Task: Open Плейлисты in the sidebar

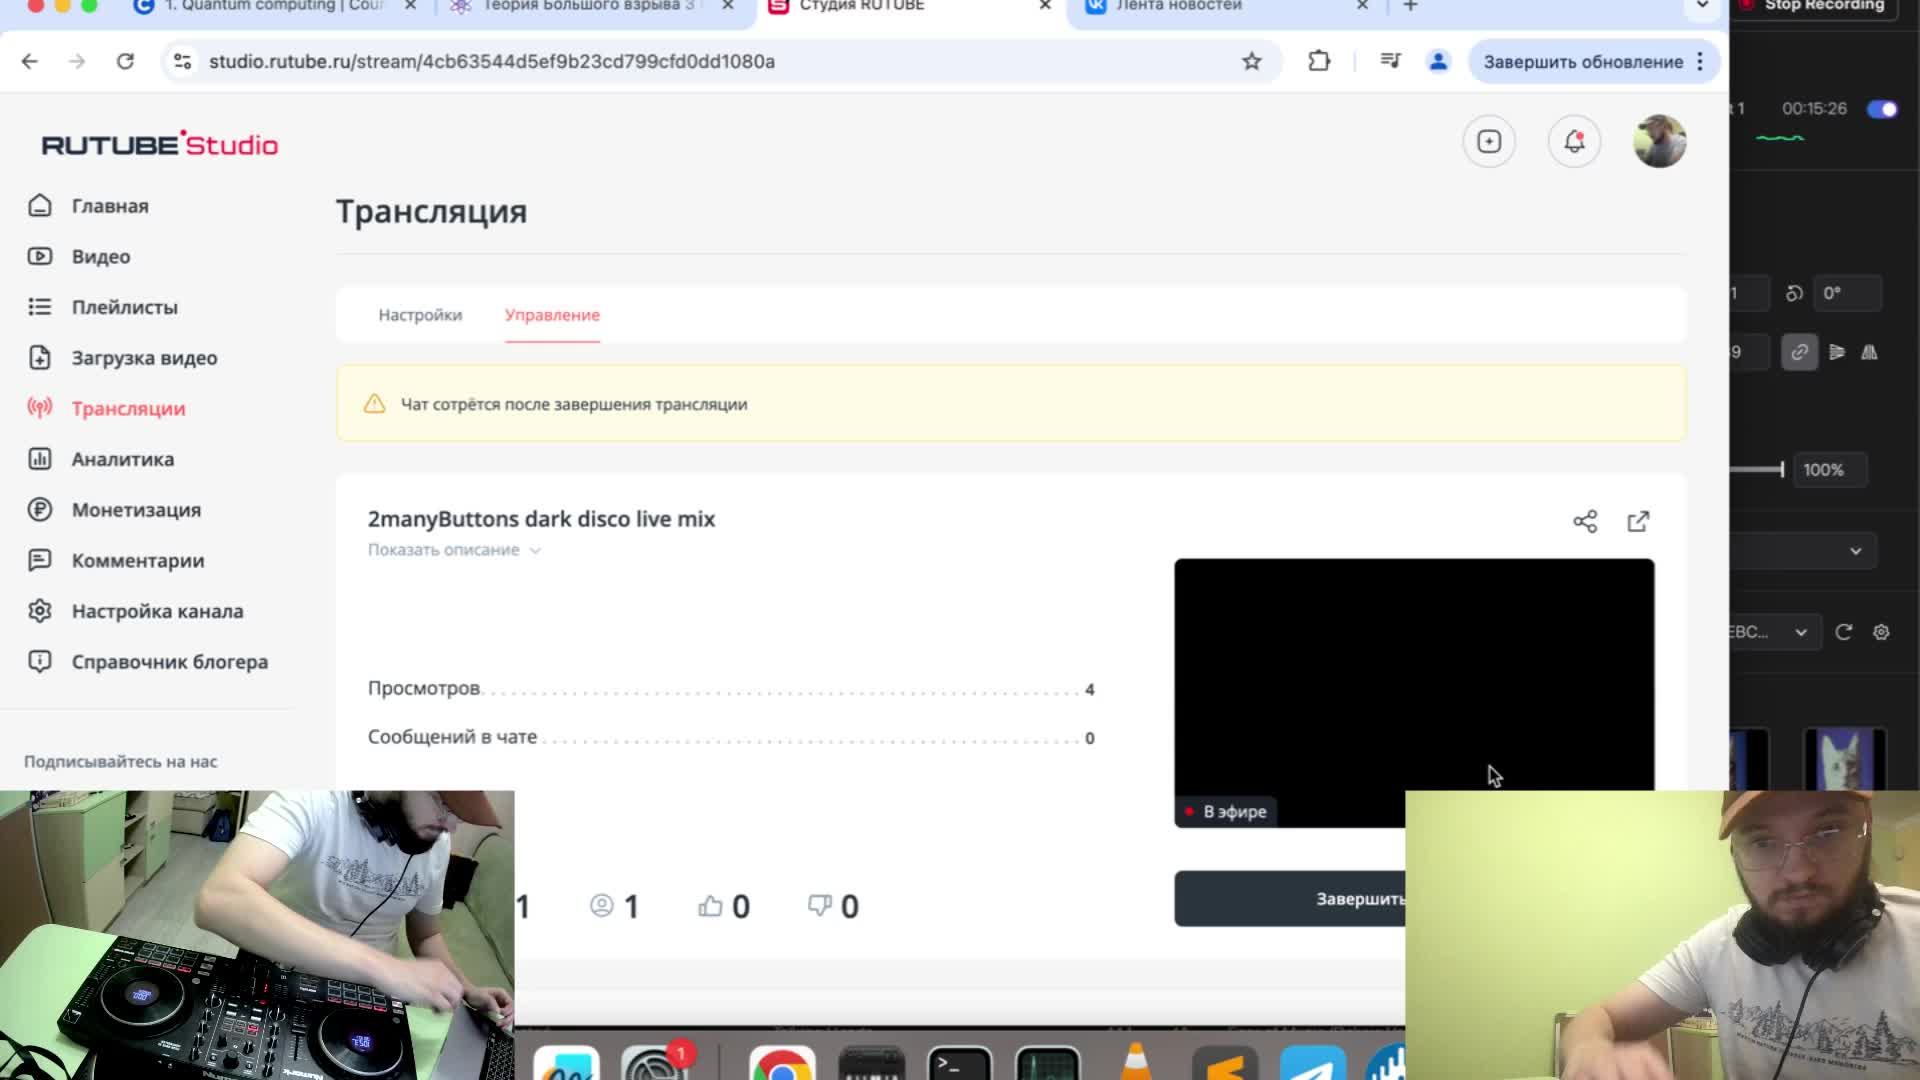Action: 125,308
